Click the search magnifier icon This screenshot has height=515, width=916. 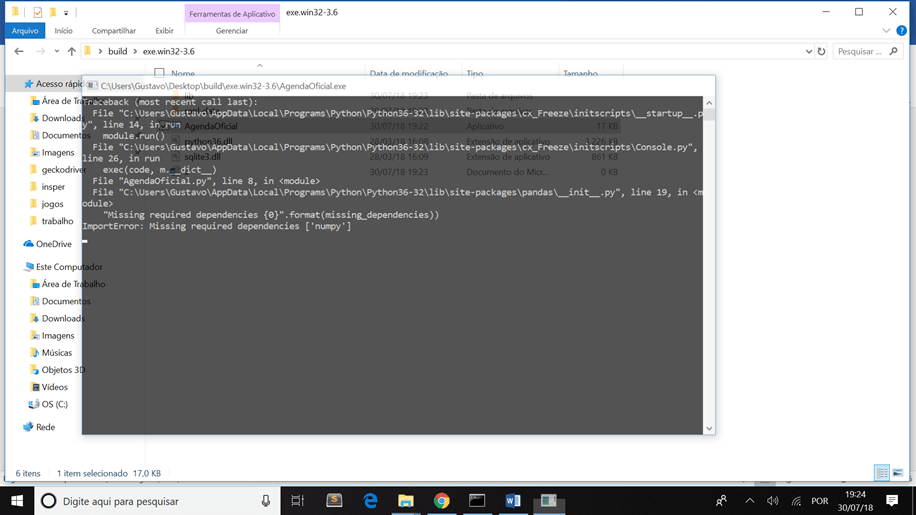pos(893,51)
